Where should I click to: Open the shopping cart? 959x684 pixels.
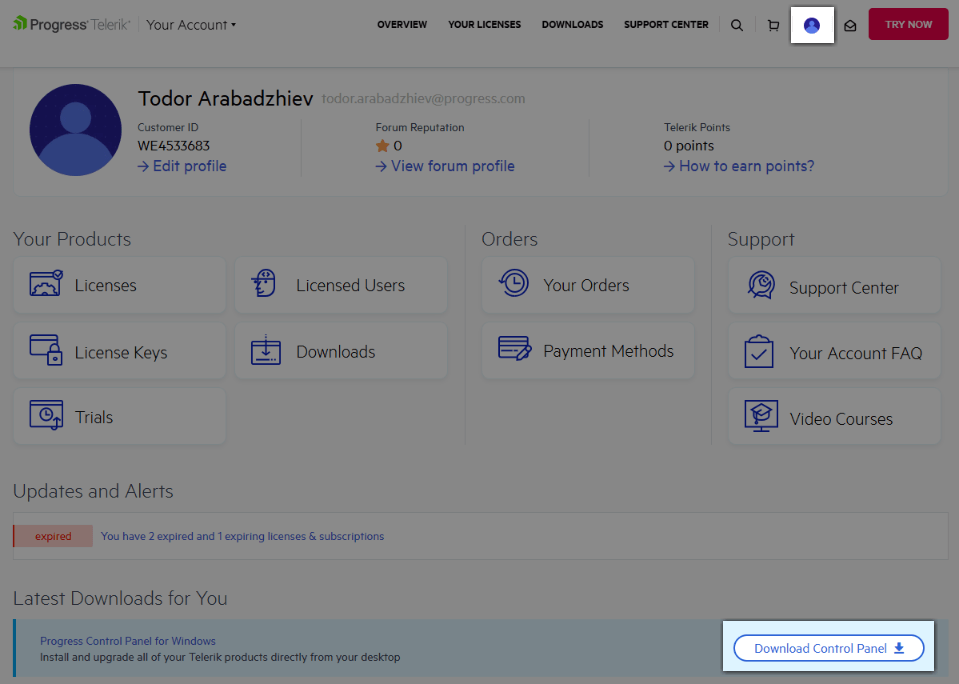(773, 24)
